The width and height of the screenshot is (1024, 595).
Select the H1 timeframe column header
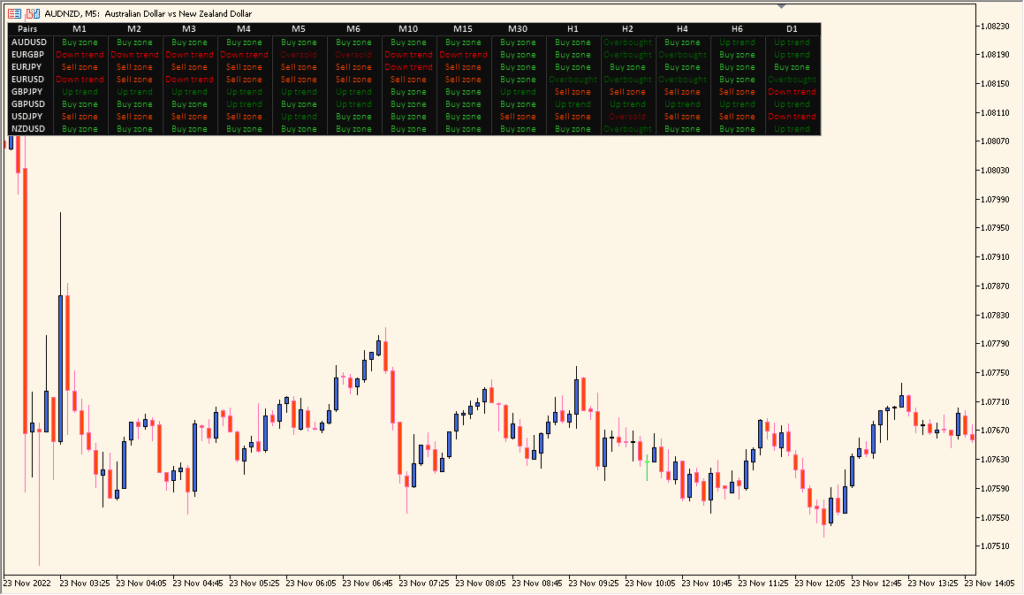pyautogui.click(x=572, y=29)
